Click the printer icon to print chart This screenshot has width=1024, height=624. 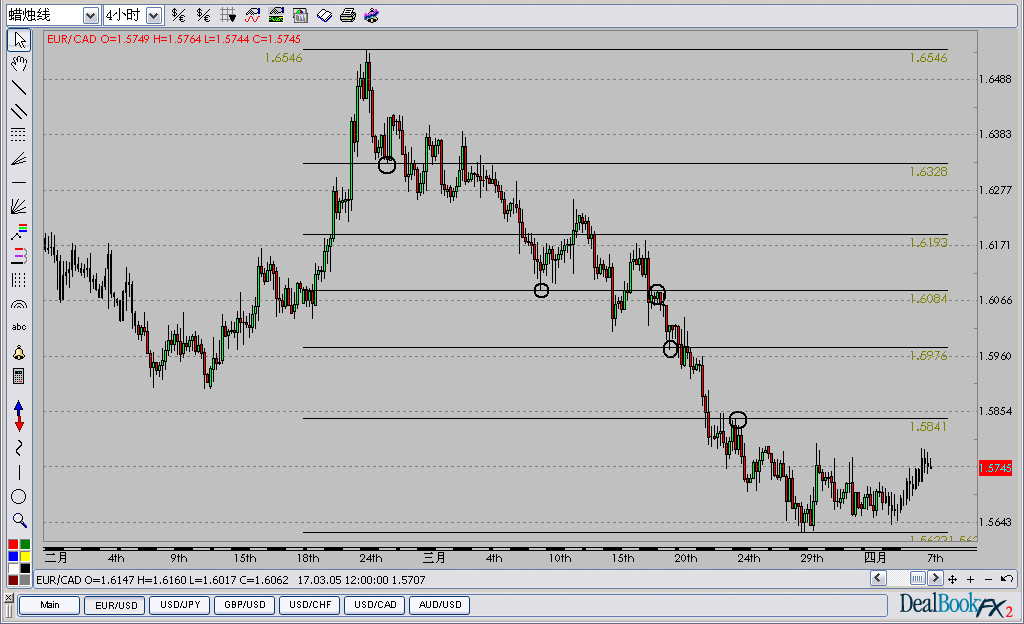coord(347,15)
